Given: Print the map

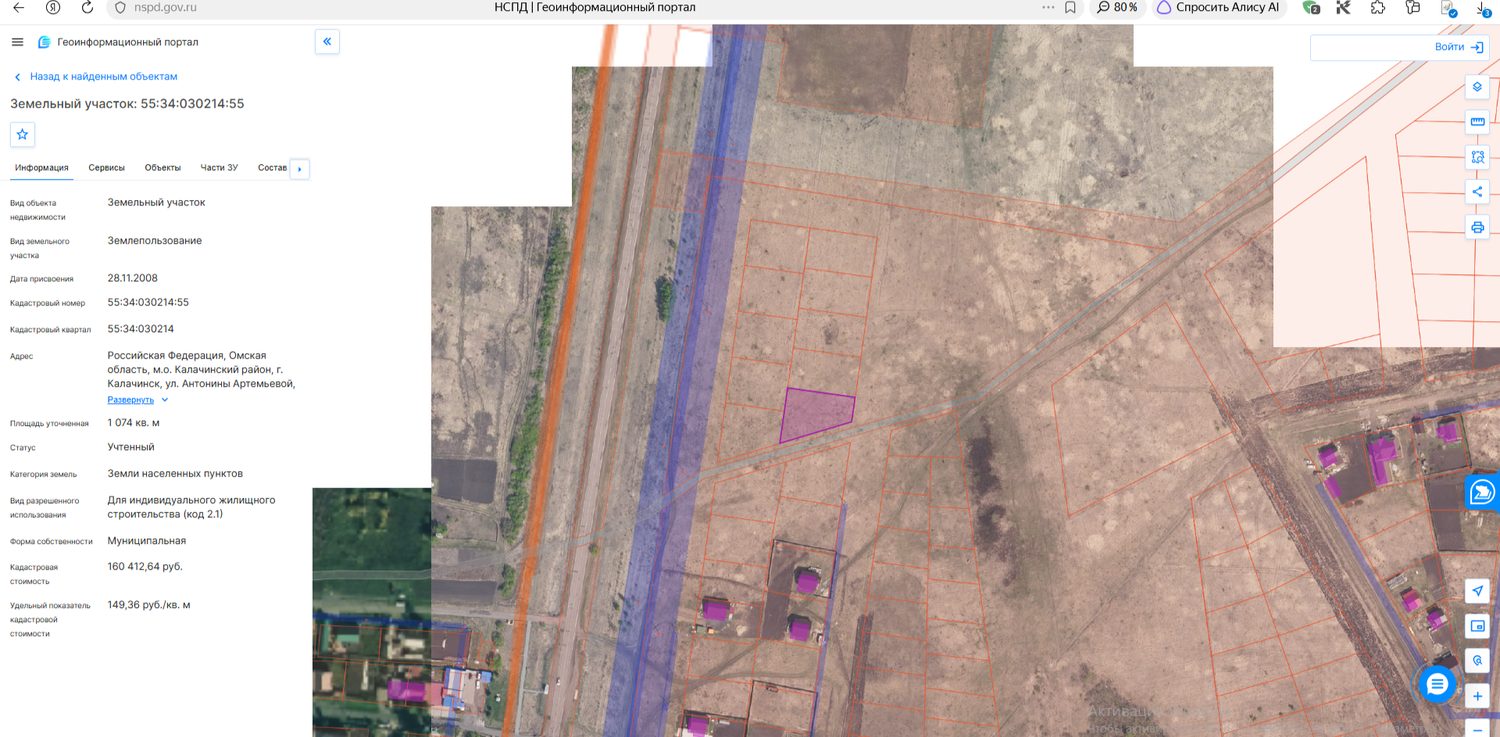Looking at the screenshot, I should click(1477, 227).
